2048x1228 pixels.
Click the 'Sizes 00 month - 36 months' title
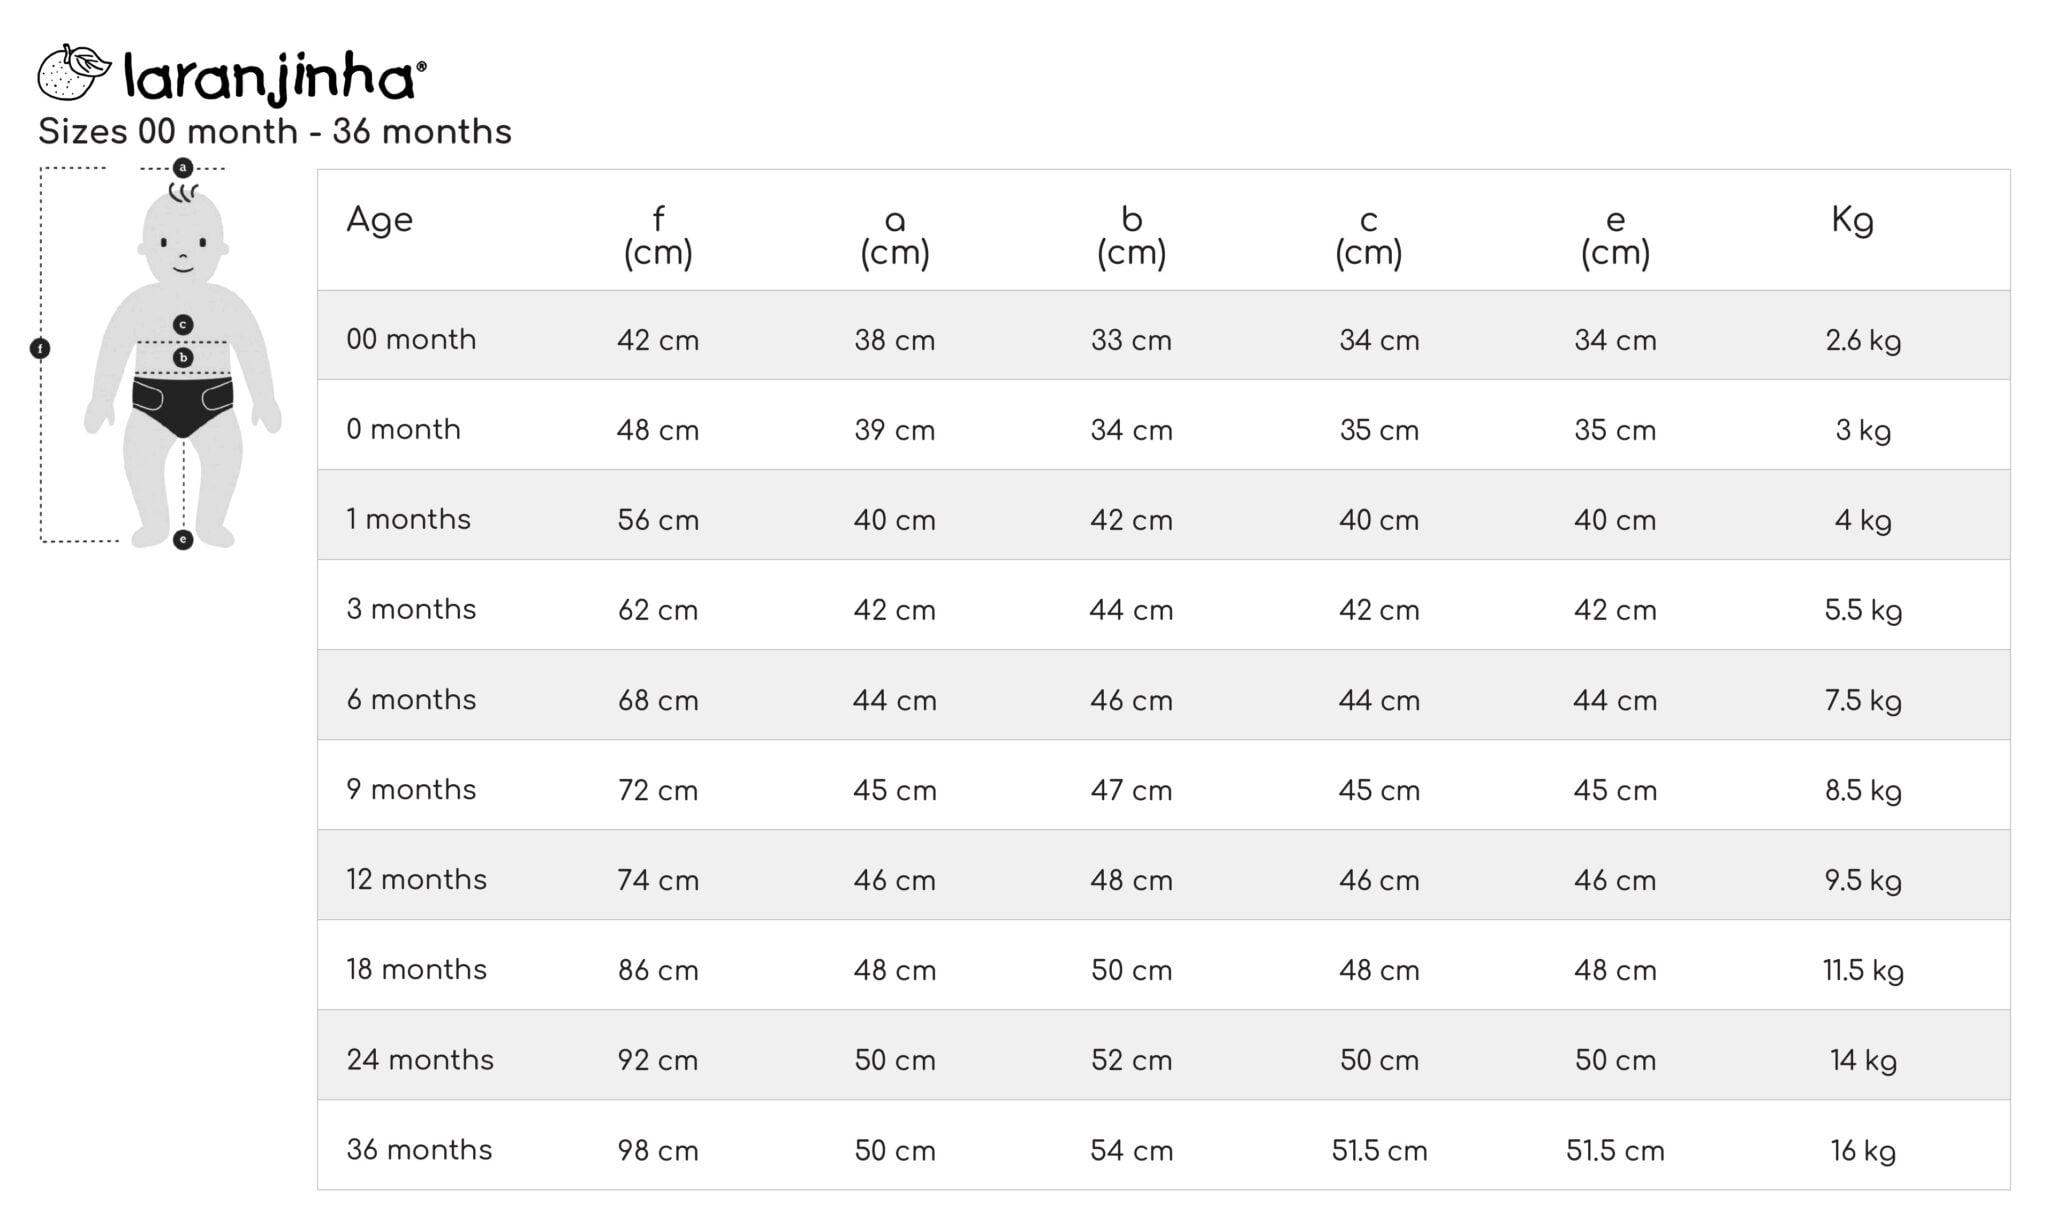point(275,131)
